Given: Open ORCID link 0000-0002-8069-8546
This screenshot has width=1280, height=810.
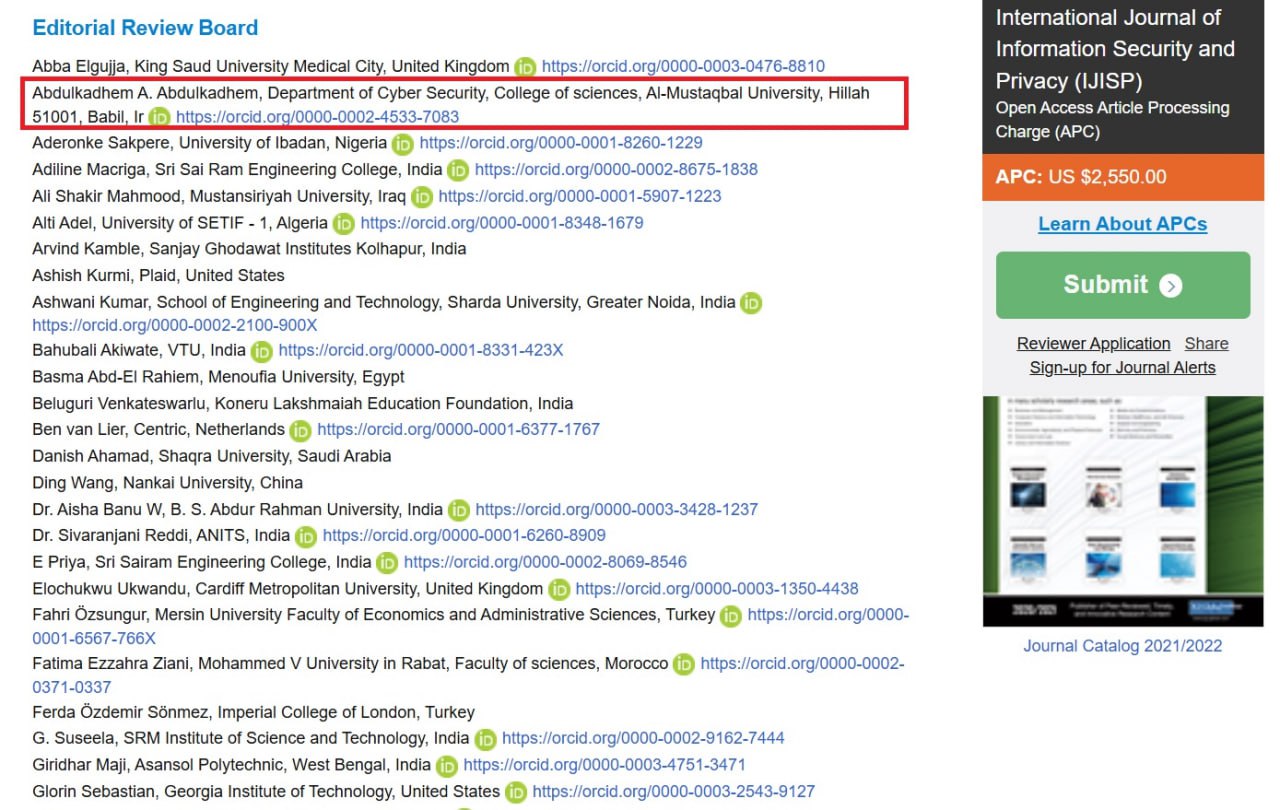Looking at the screenshot, I should (545, 562).
